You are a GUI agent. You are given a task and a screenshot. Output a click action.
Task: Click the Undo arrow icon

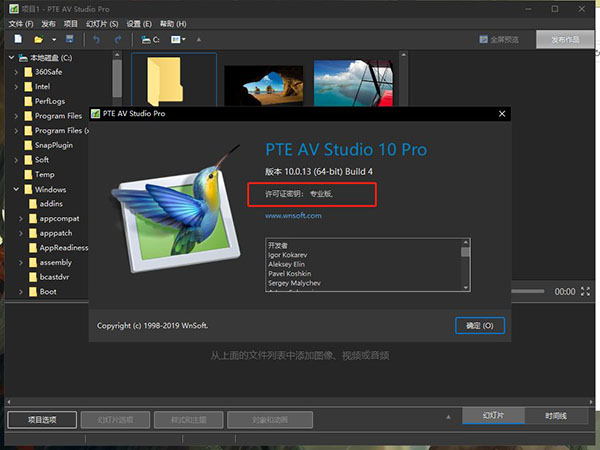[x=97, y=40]
